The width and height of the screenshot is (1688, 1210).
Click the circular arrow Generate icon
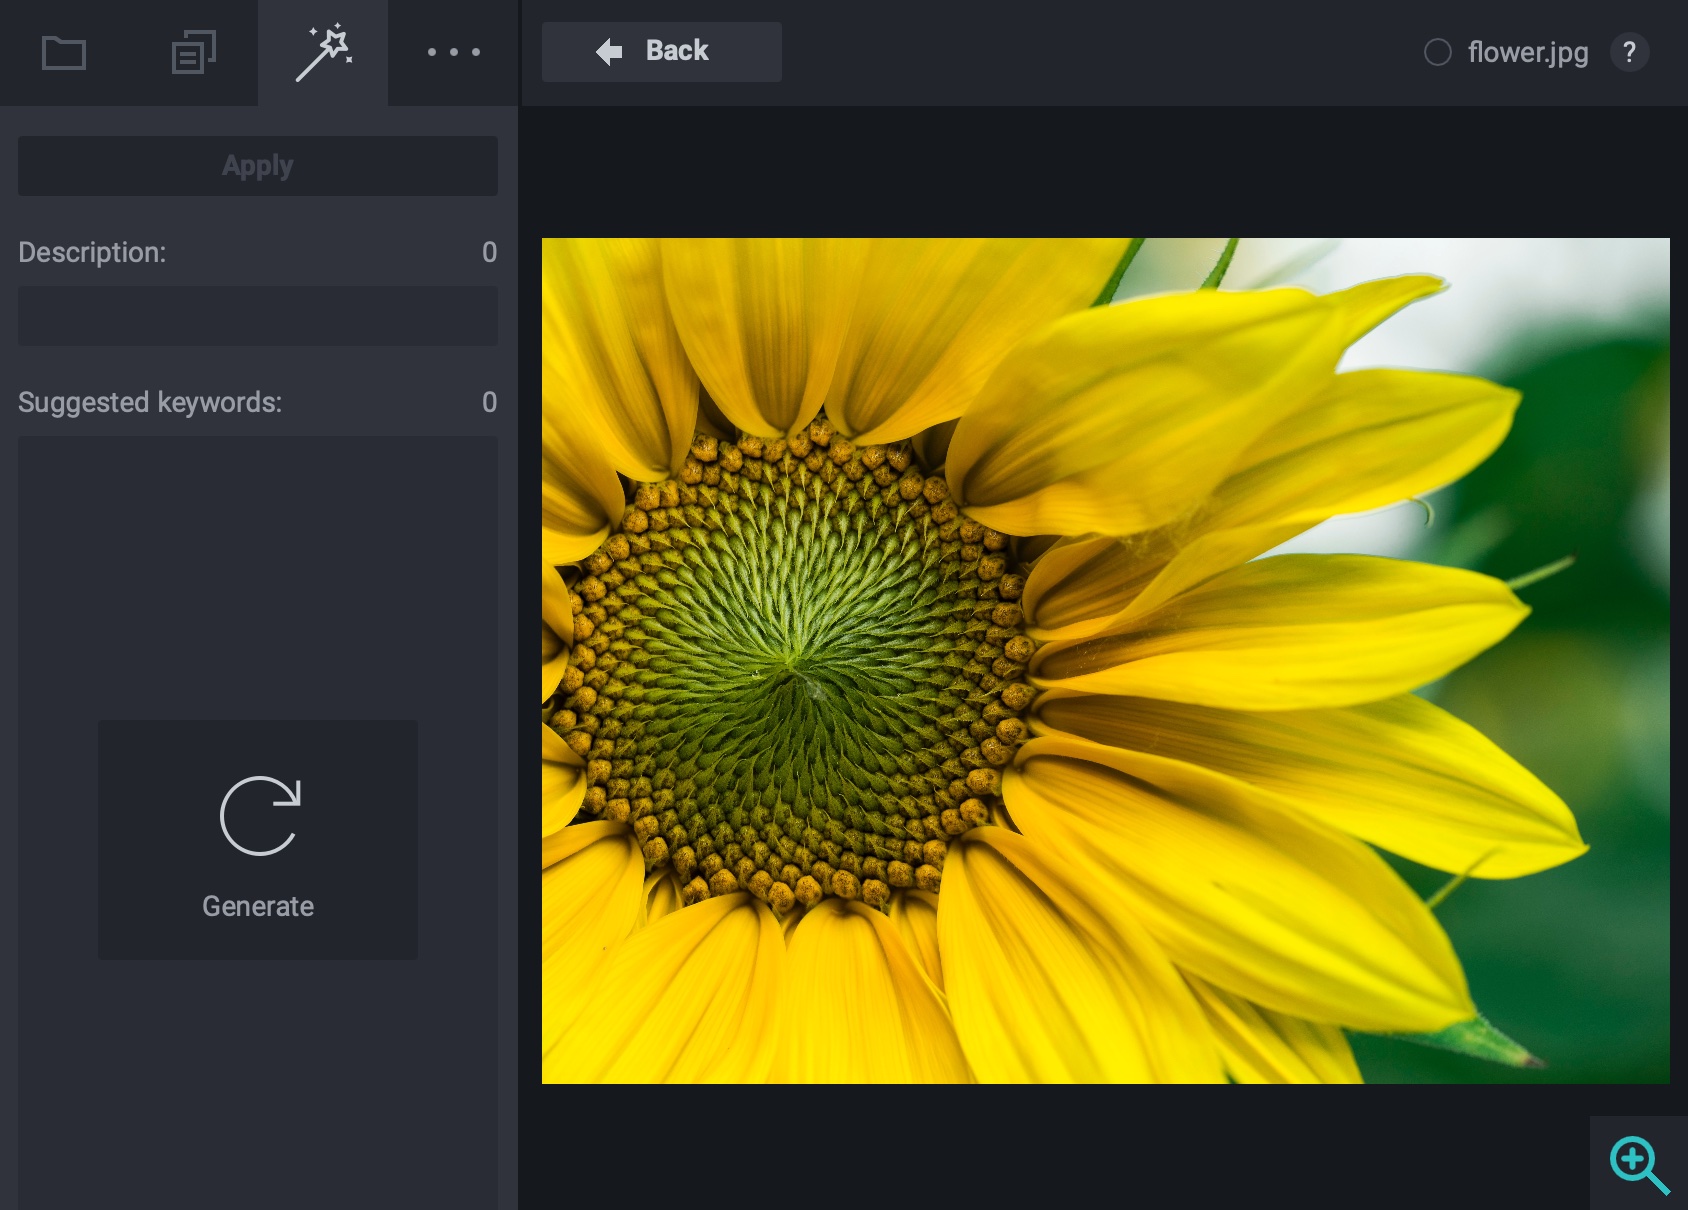(260, 816)
